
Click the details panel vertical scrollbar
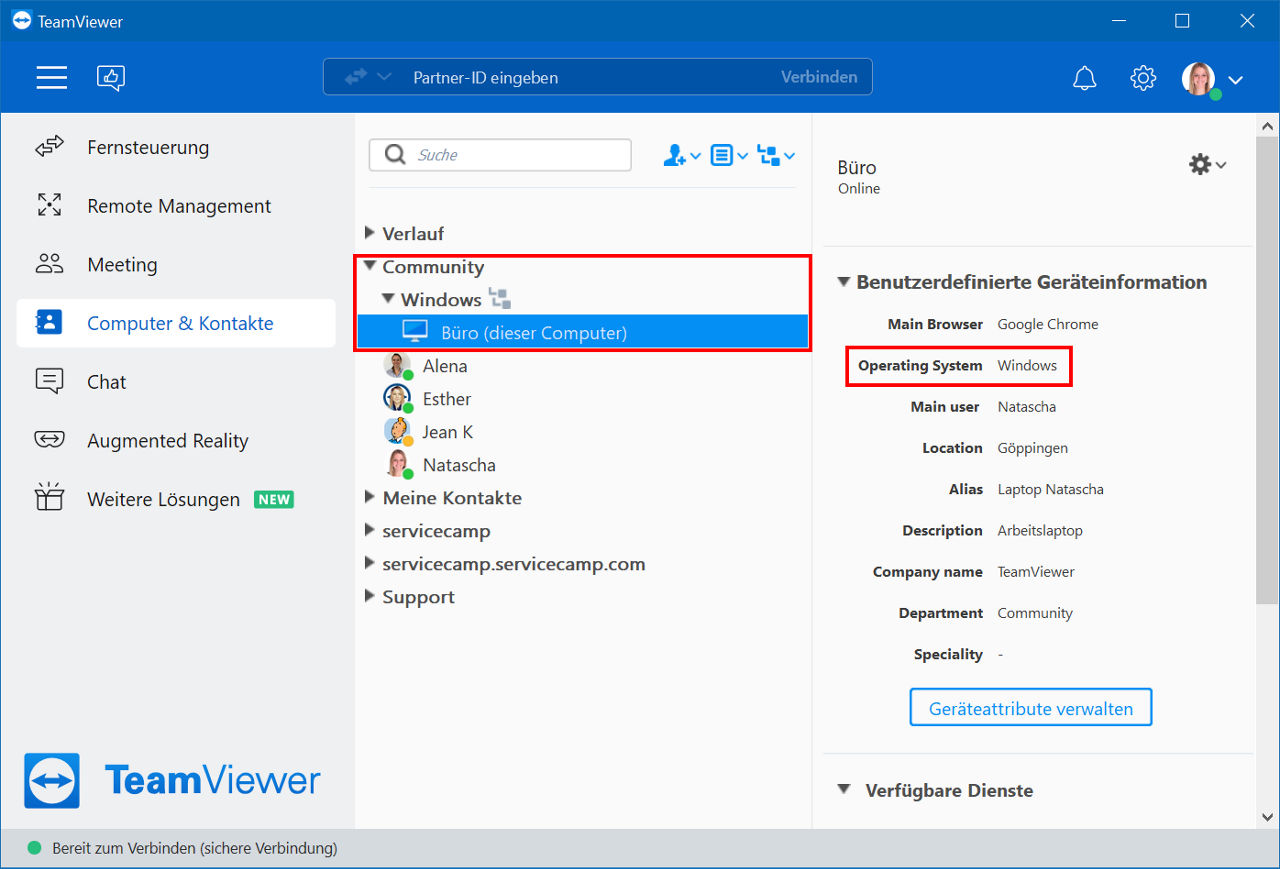1266,370
